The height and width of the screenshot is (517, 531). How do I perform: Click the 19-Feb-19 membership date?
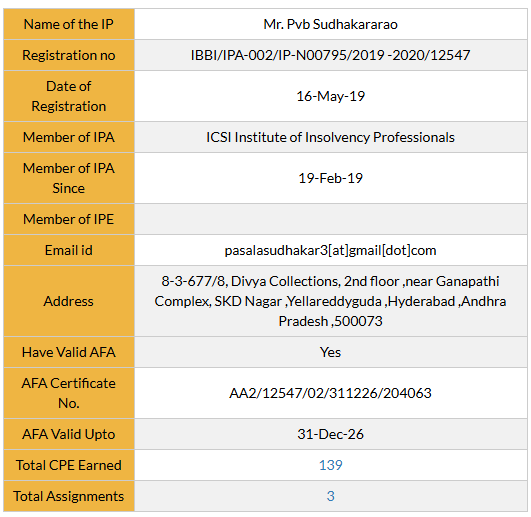tap(330, 178)
